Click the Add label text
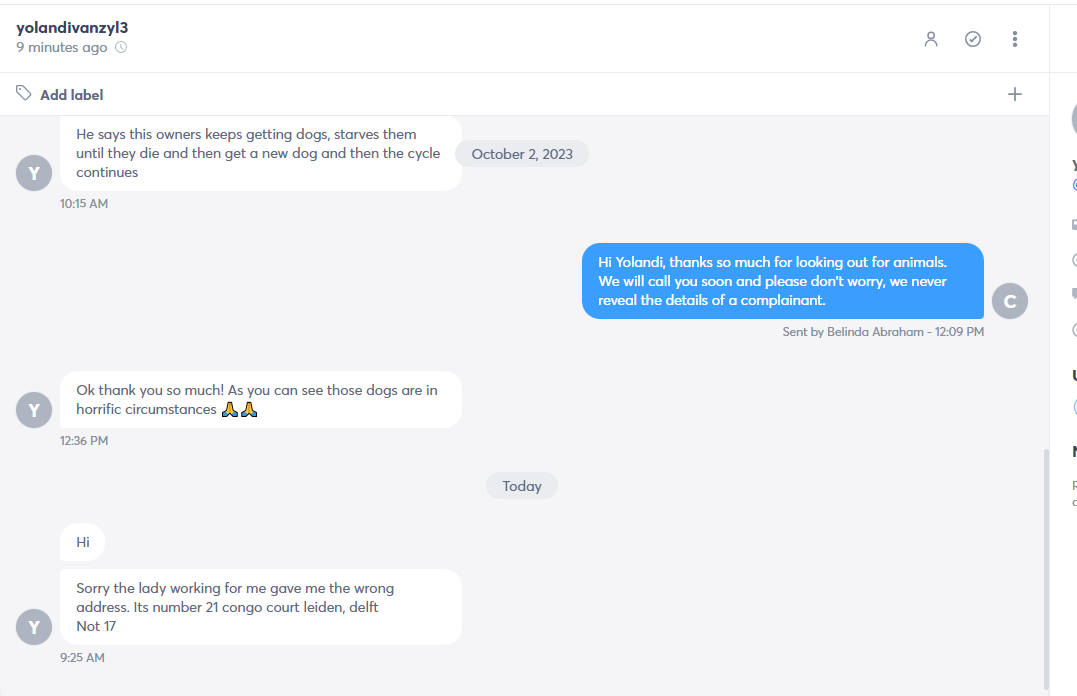 (x=71, y=95)
